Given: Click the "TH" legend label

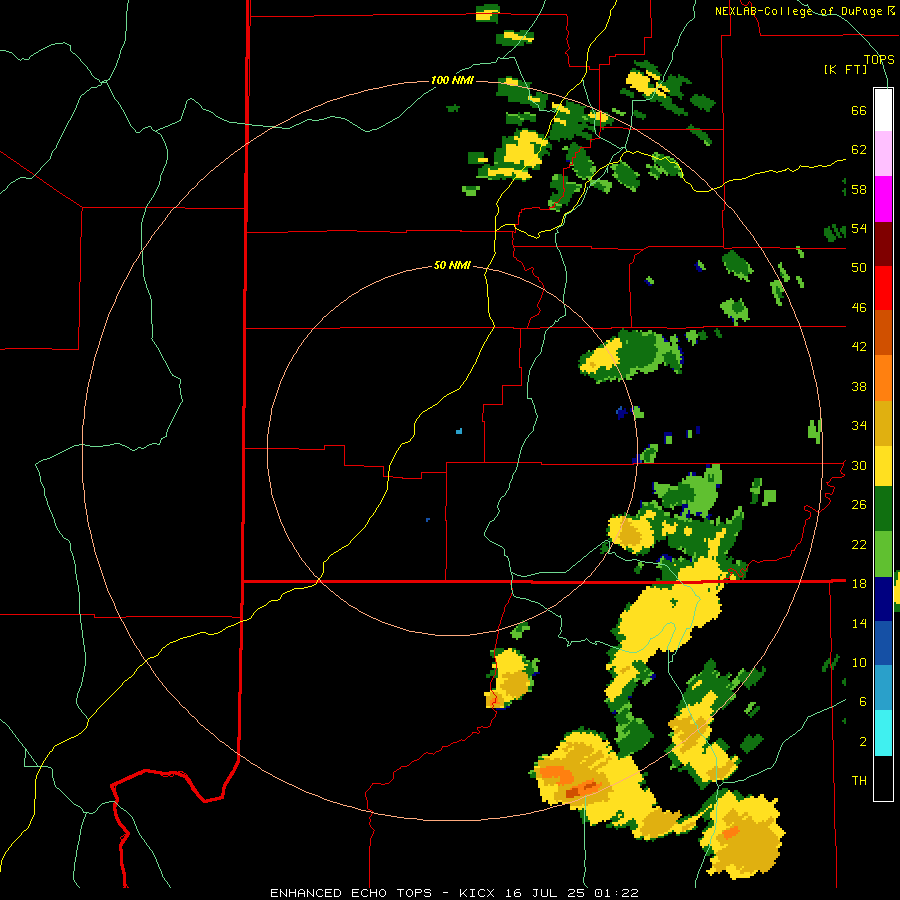Looking at the screenshot, I should pos(859,781).
